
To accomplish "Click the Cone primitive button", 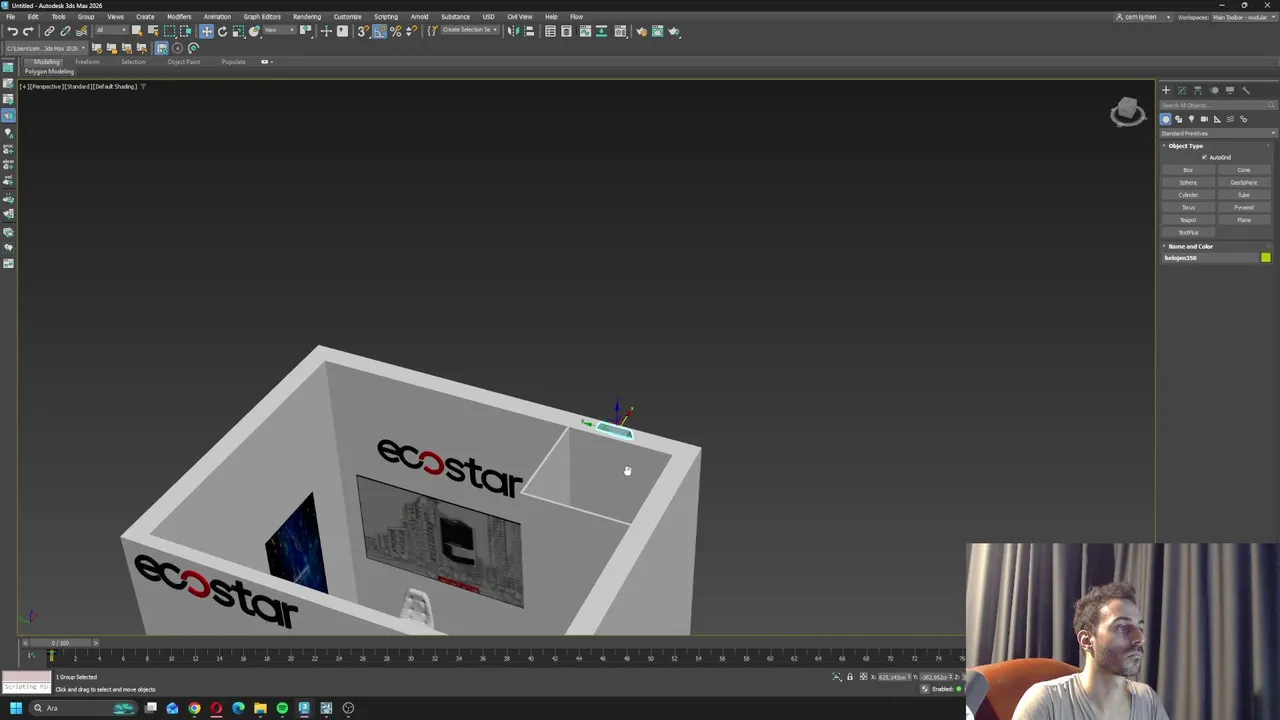I will point(1244,170).
